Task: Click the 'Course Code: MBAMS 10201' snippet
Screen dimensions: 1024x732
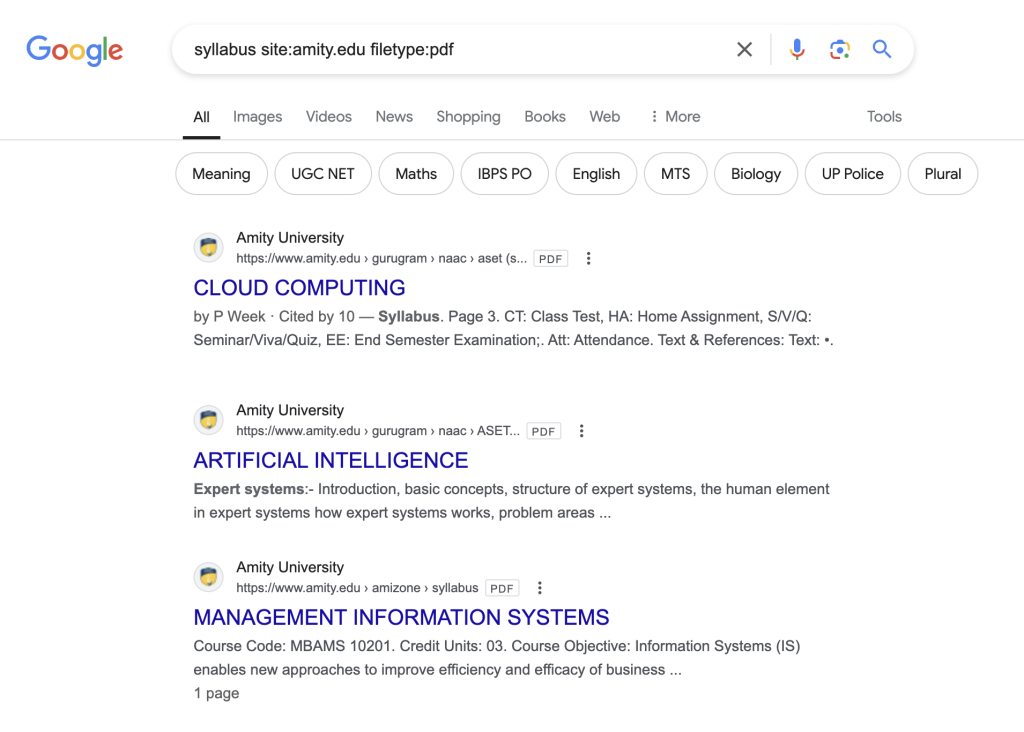Action: click(295, 646)
